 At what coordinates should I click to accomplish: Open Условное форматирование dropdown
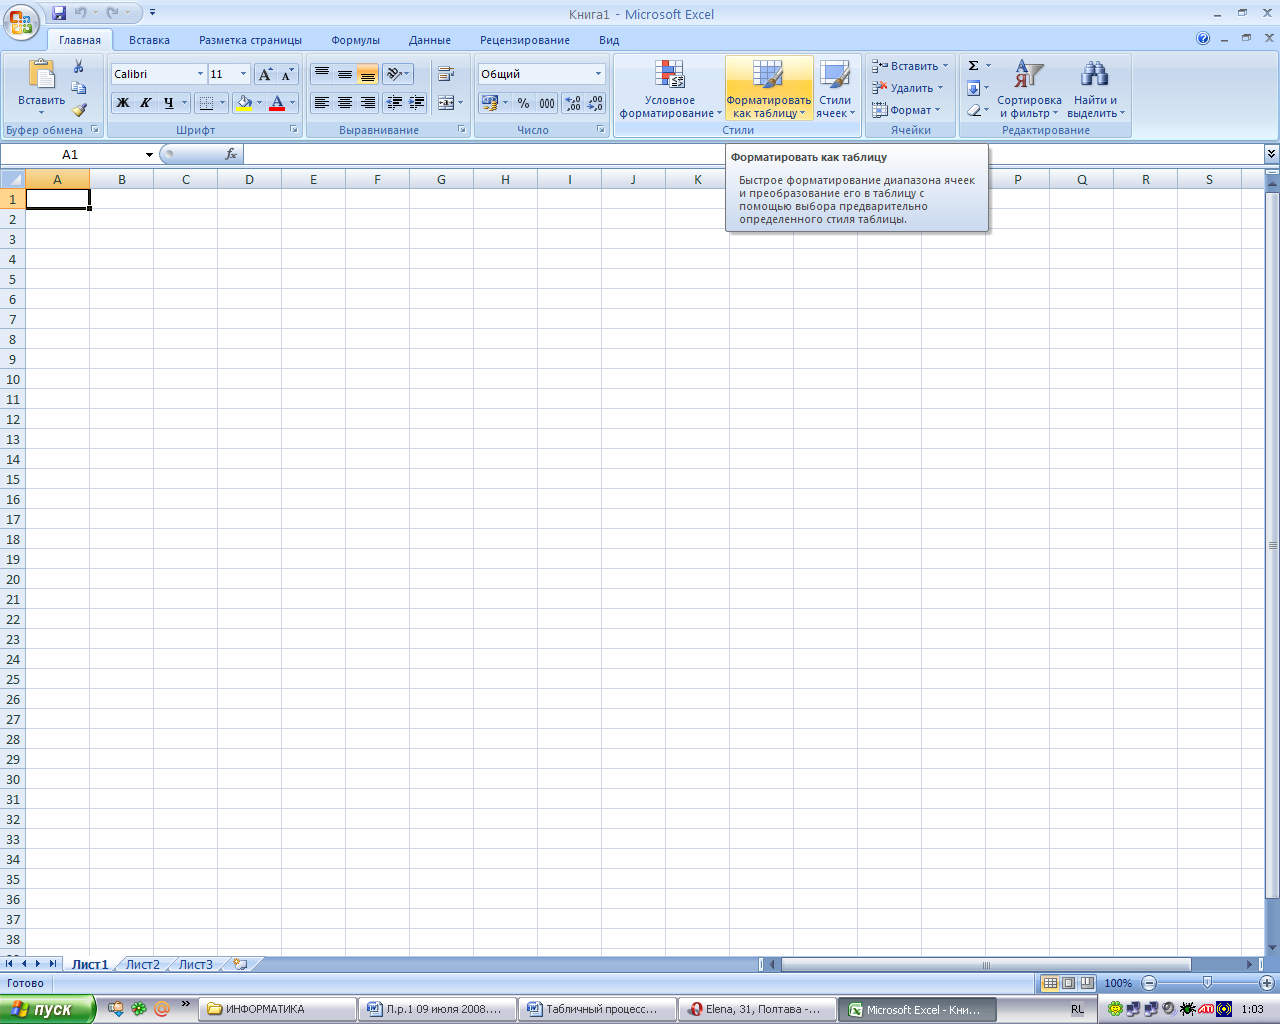coord(670,89)
